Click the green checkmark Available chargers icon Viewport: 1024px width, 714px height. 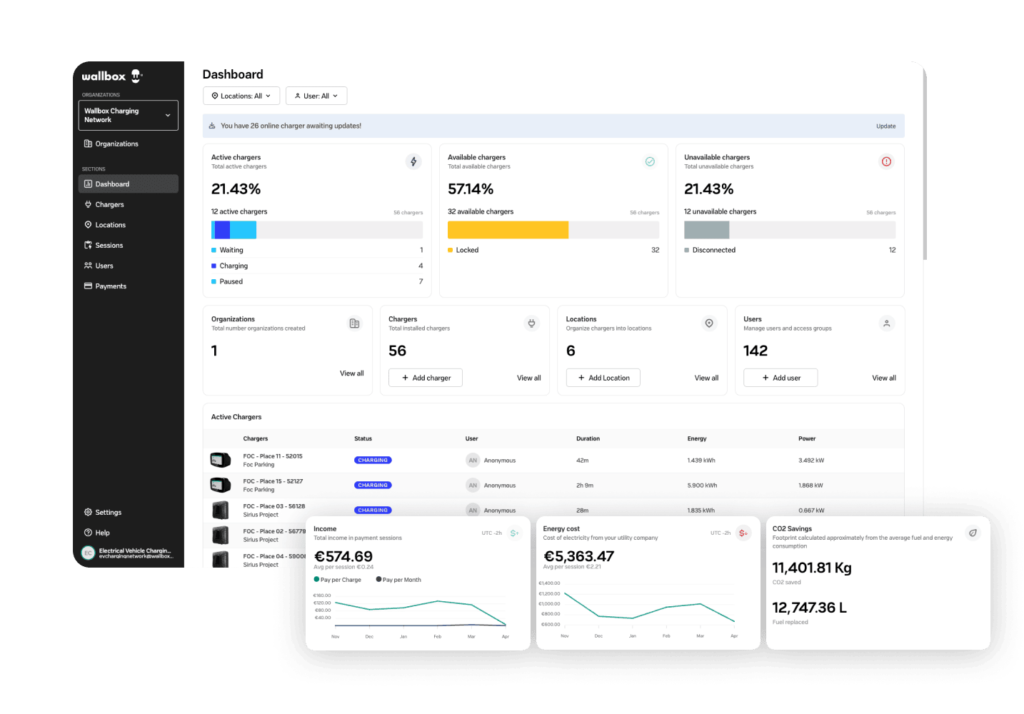pos(649,161)
